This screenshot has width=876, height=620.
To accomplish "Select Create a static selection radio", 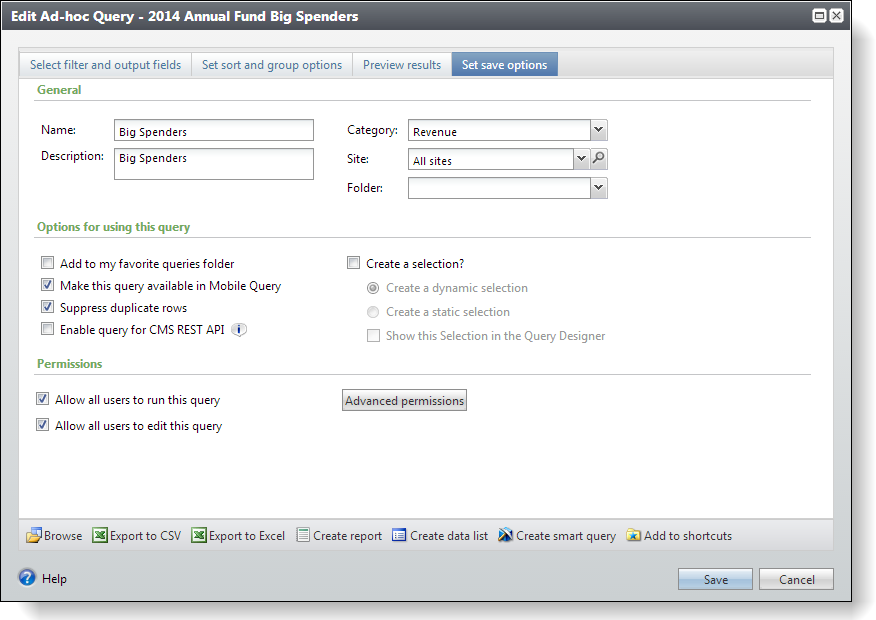I will pyautogui.click(x=373, y=312).
